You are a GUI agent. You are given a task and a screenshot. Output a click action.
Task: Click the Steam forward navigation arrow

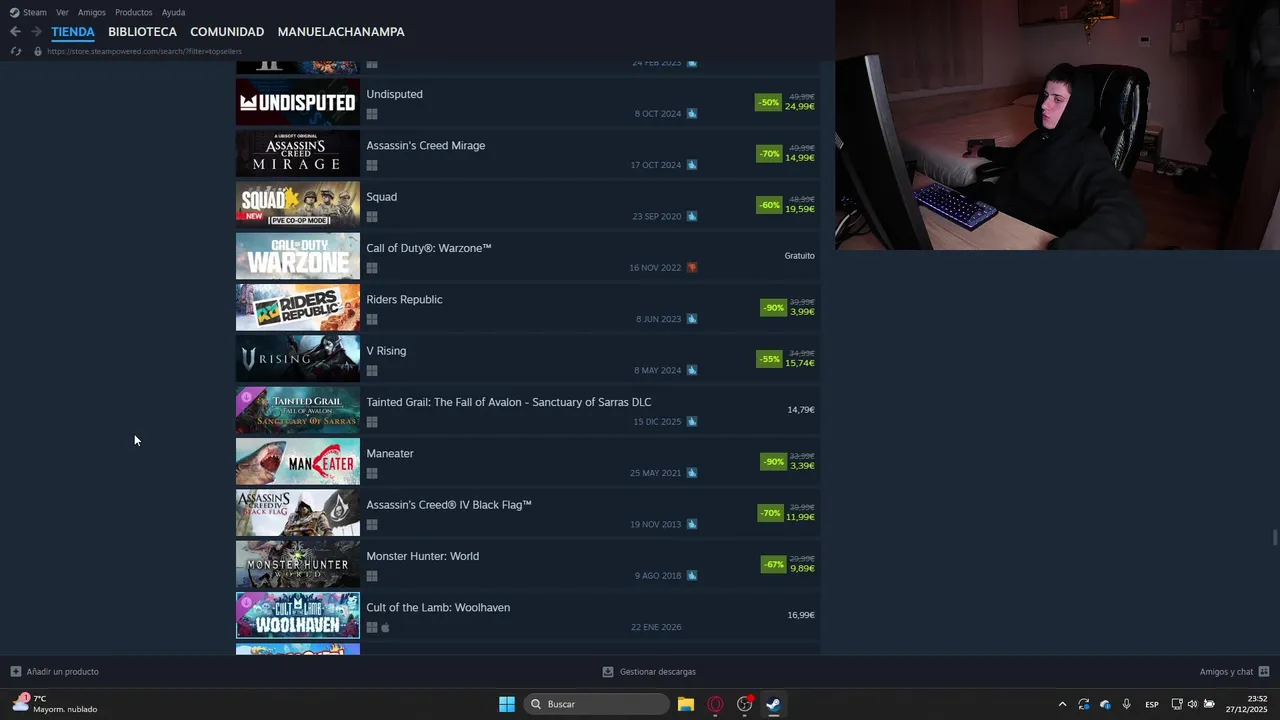pos(36,32)
